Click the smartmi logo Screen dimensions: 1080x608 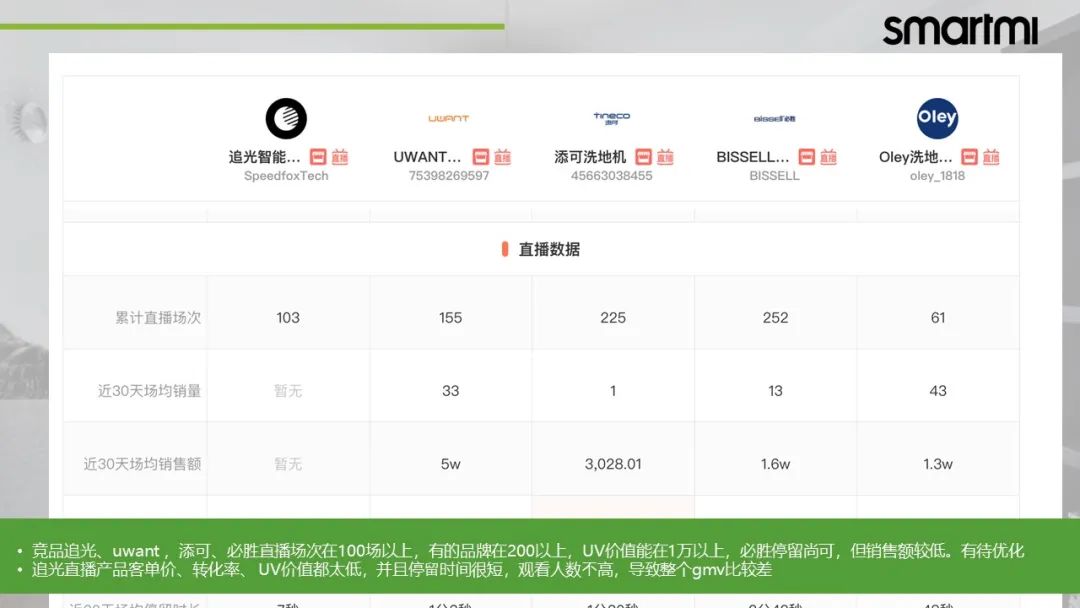(x=960, y=30)
